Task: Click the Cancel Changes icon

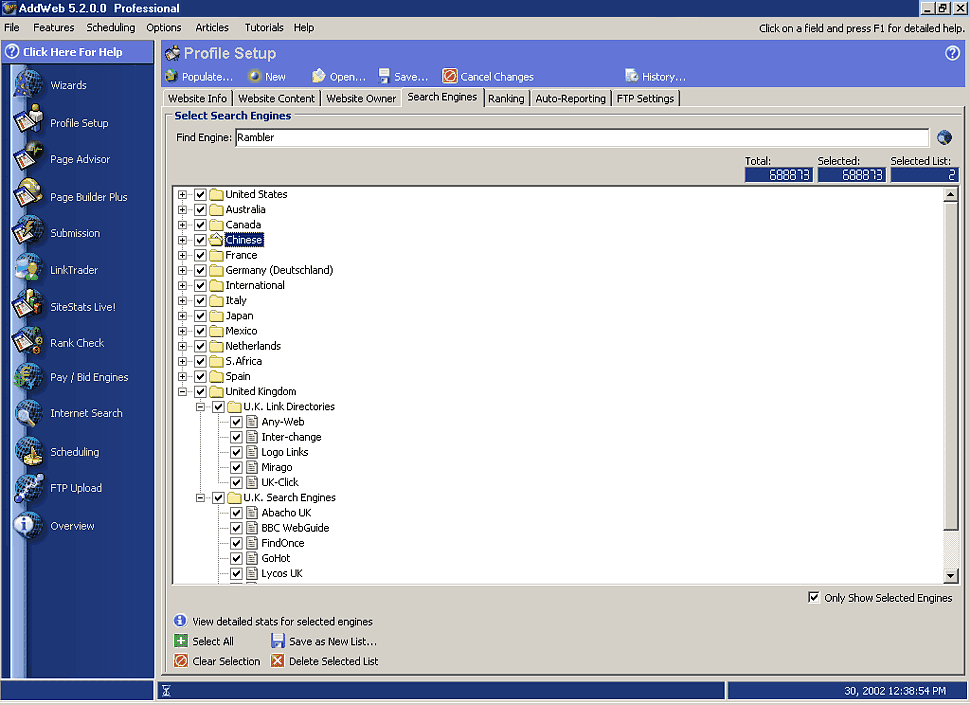Action: (x=450, y=76)
